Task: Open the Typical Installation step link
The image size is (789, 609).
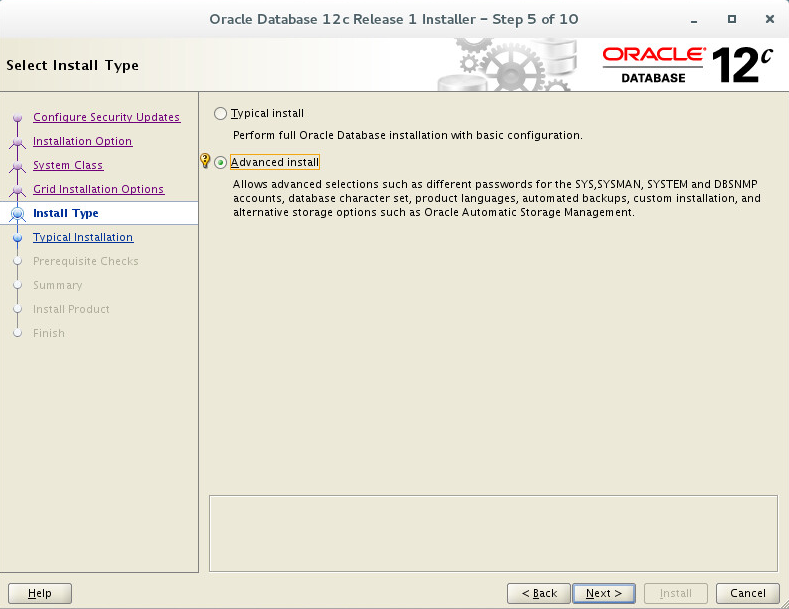Action: click(x=83, y=237)
